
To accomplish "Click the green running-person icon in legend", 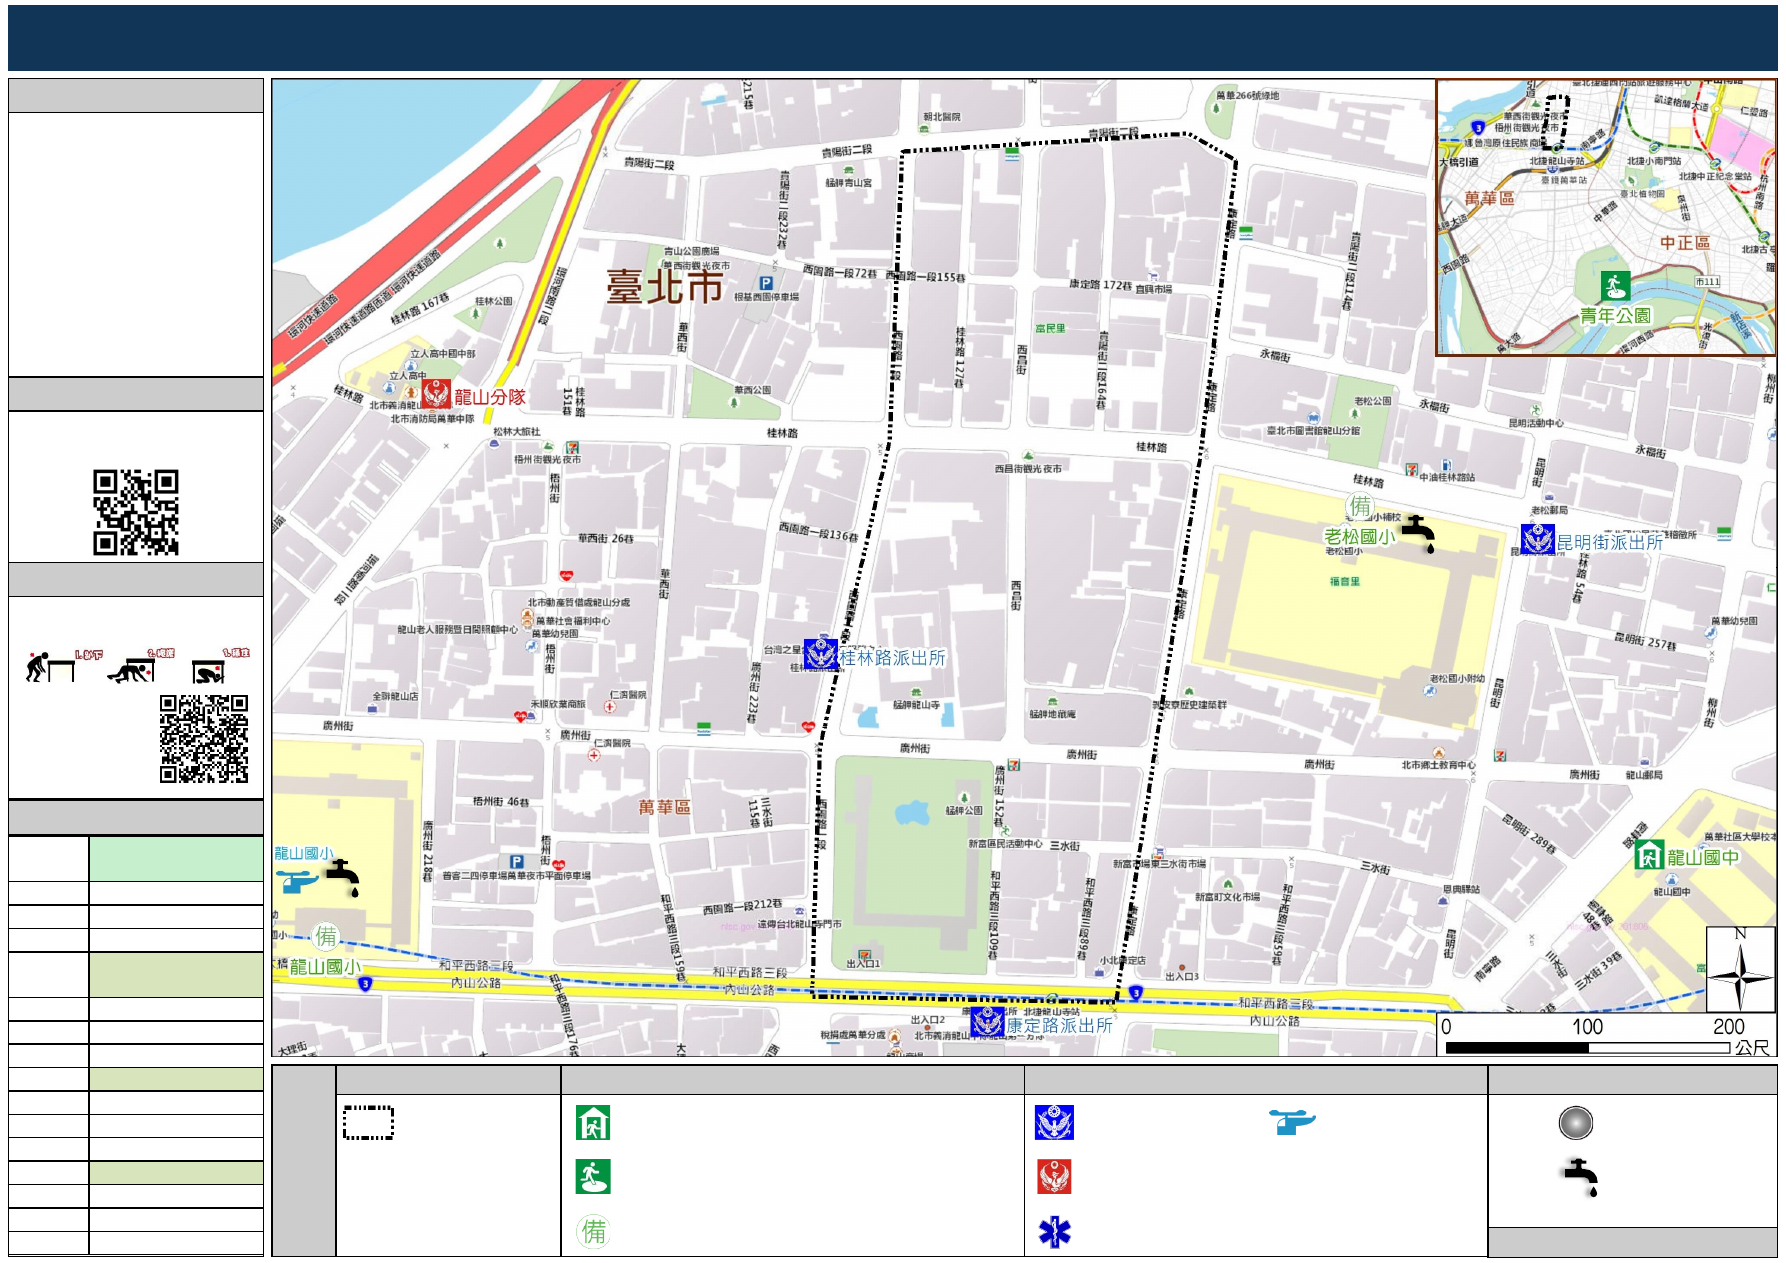I will tap(593, 1176).
